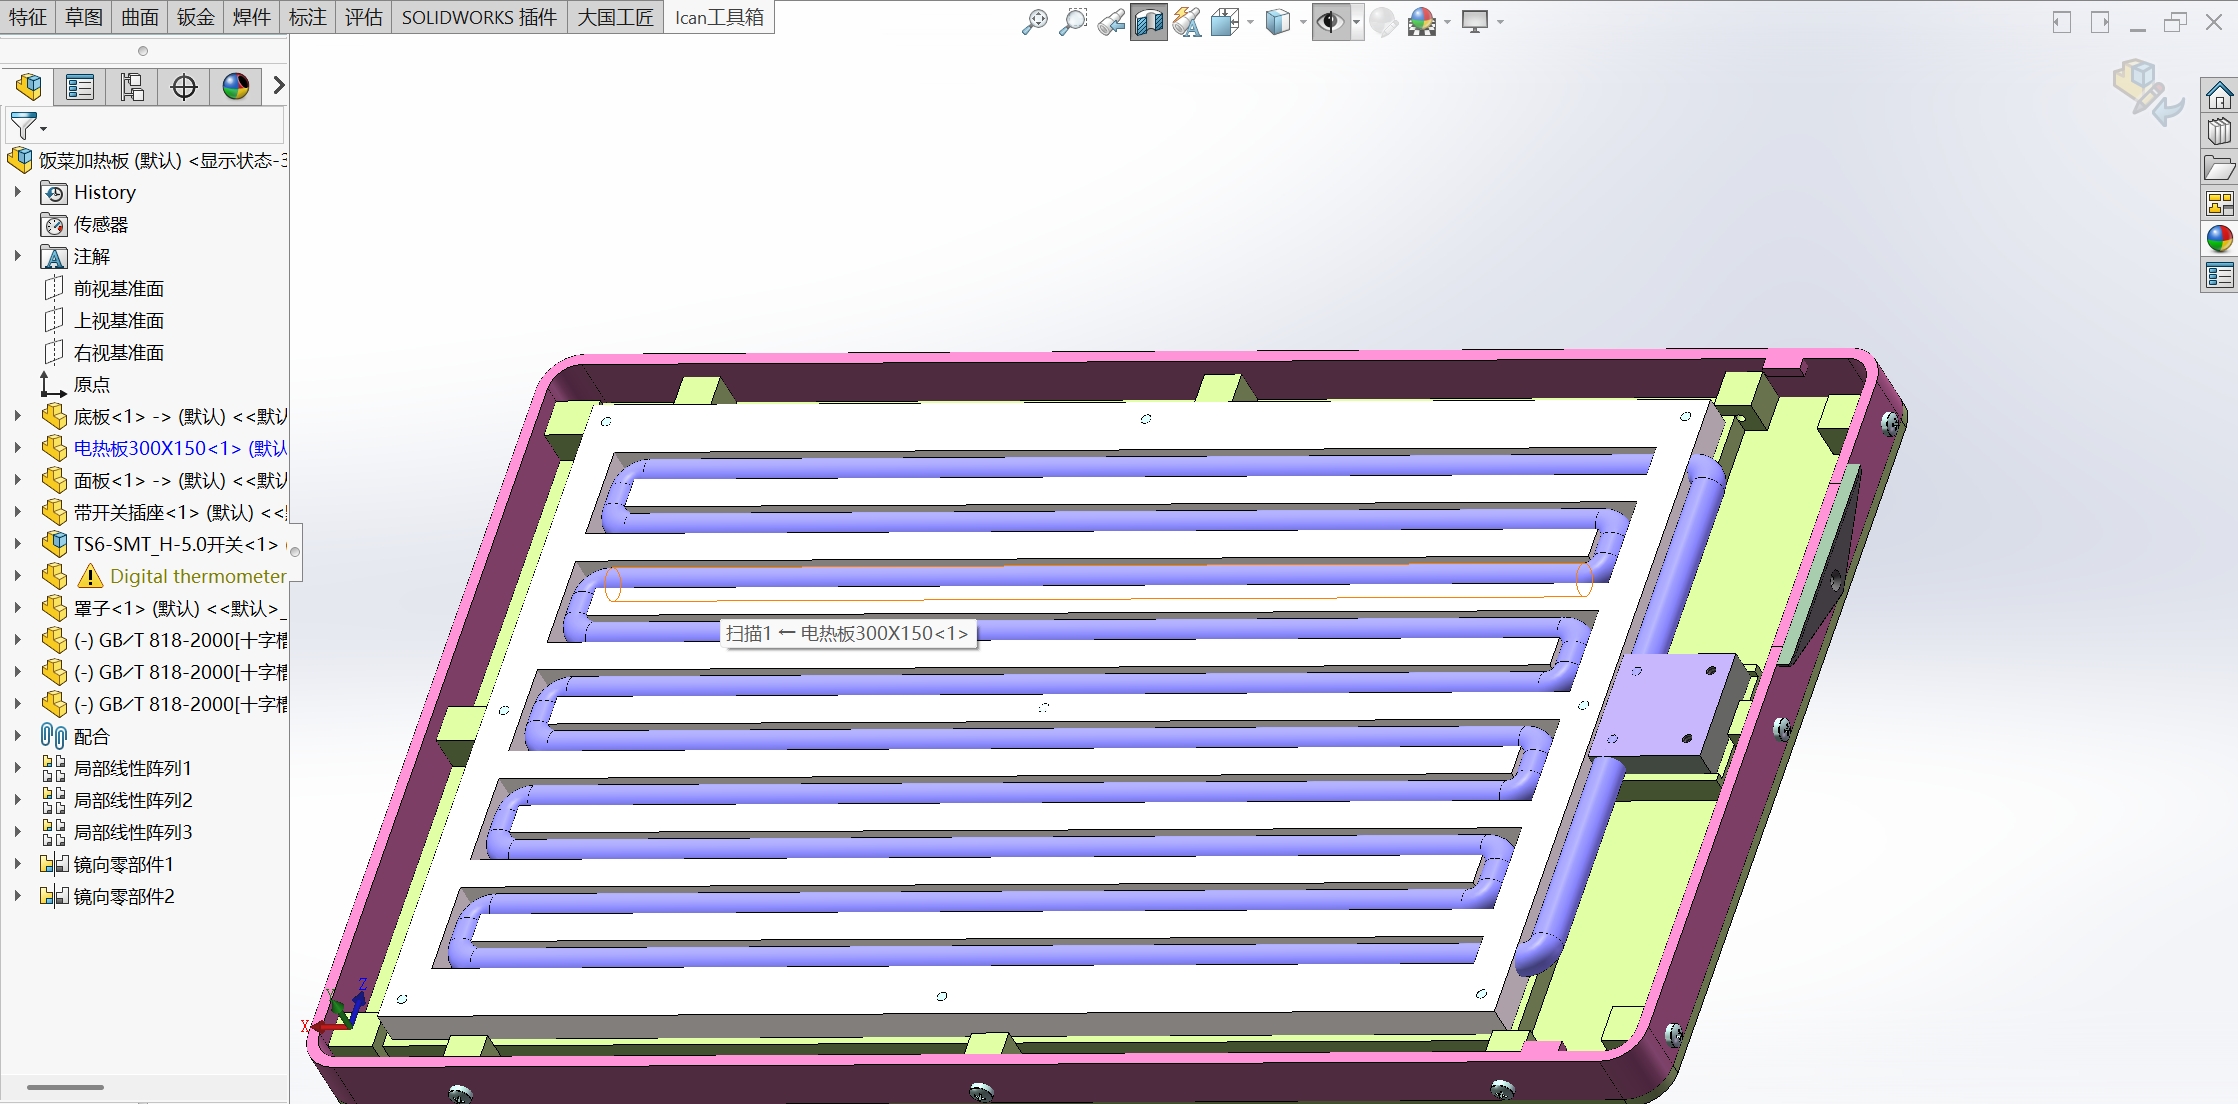Click the Apply Scene icon

coord(1421,22)
